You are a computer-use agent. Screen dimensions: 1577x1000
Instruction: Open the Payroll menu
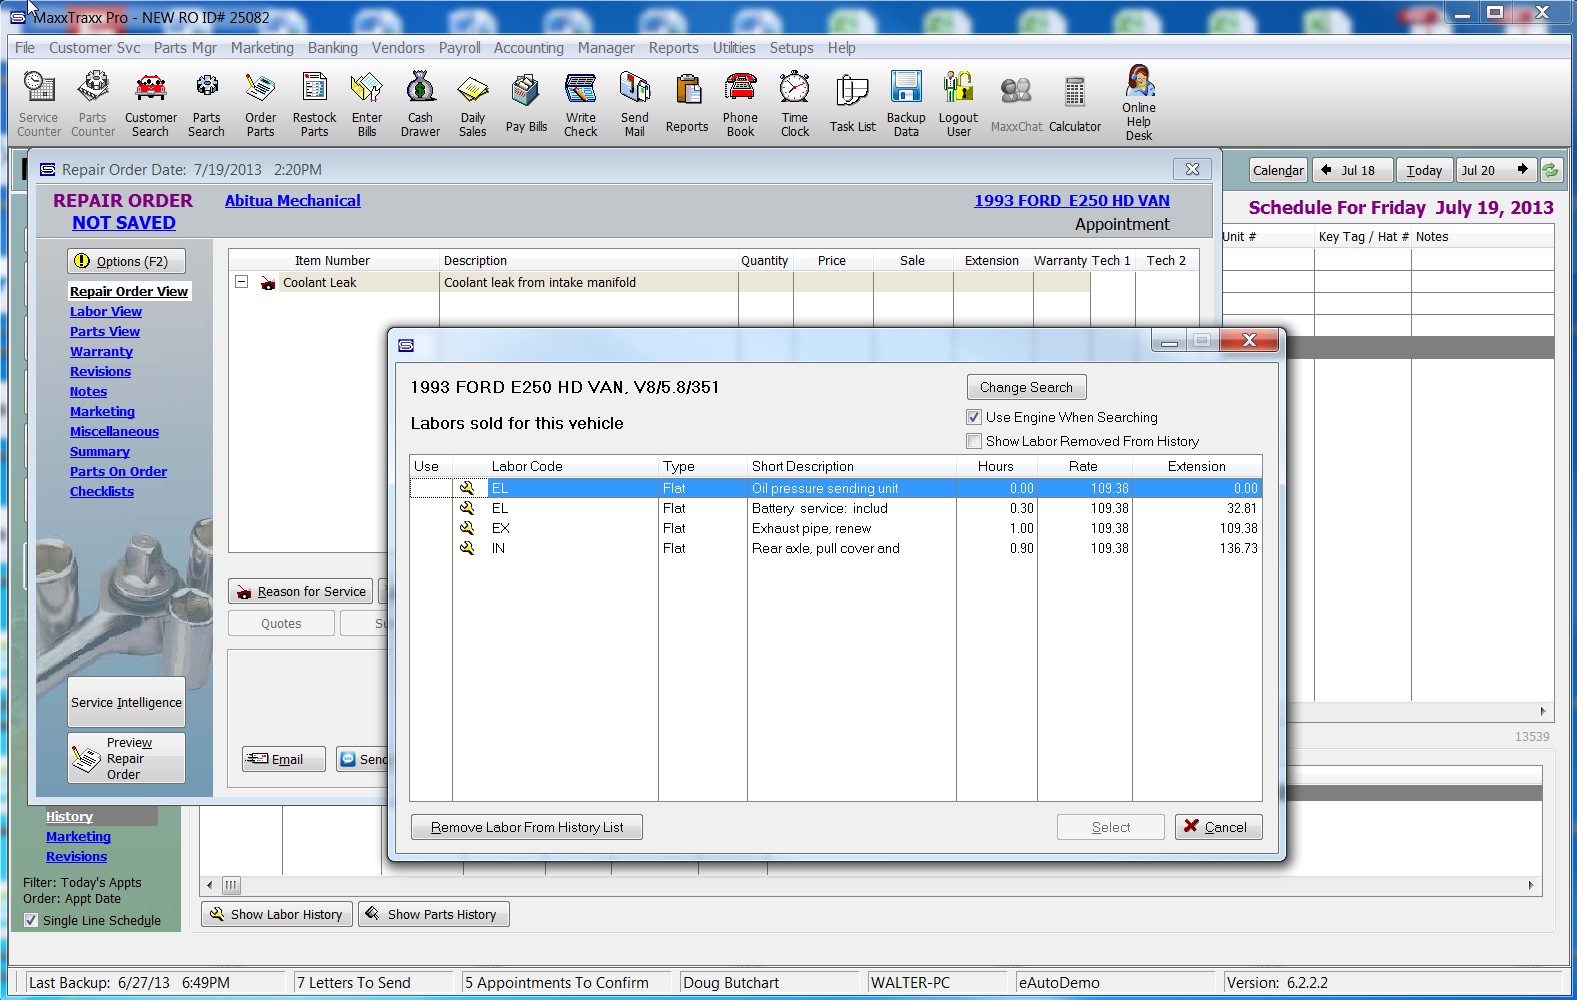[460, 48]
